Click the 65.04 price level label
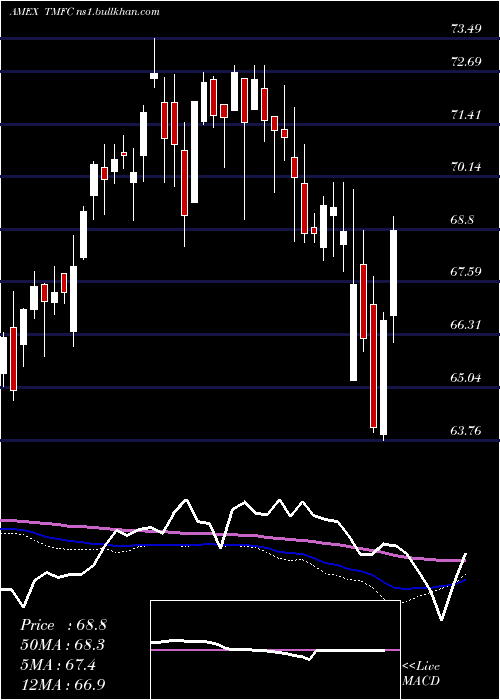The image size is (500, 700). tap(466, 378)
